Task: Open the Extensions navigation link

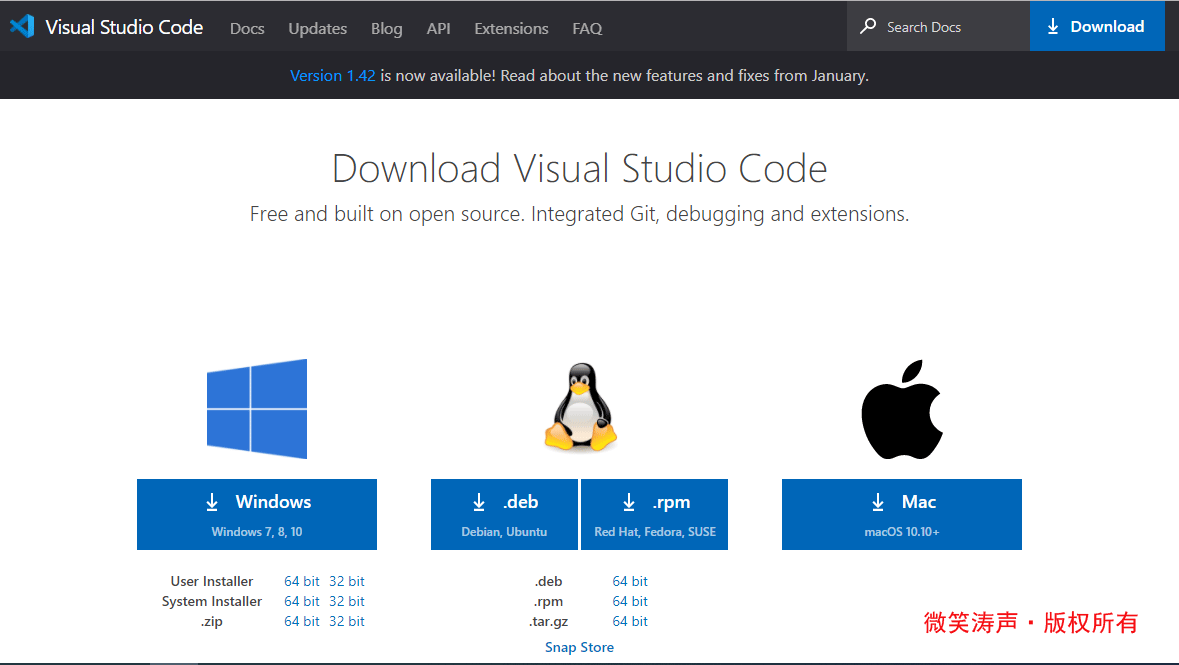Action: (x=511, y=29)
